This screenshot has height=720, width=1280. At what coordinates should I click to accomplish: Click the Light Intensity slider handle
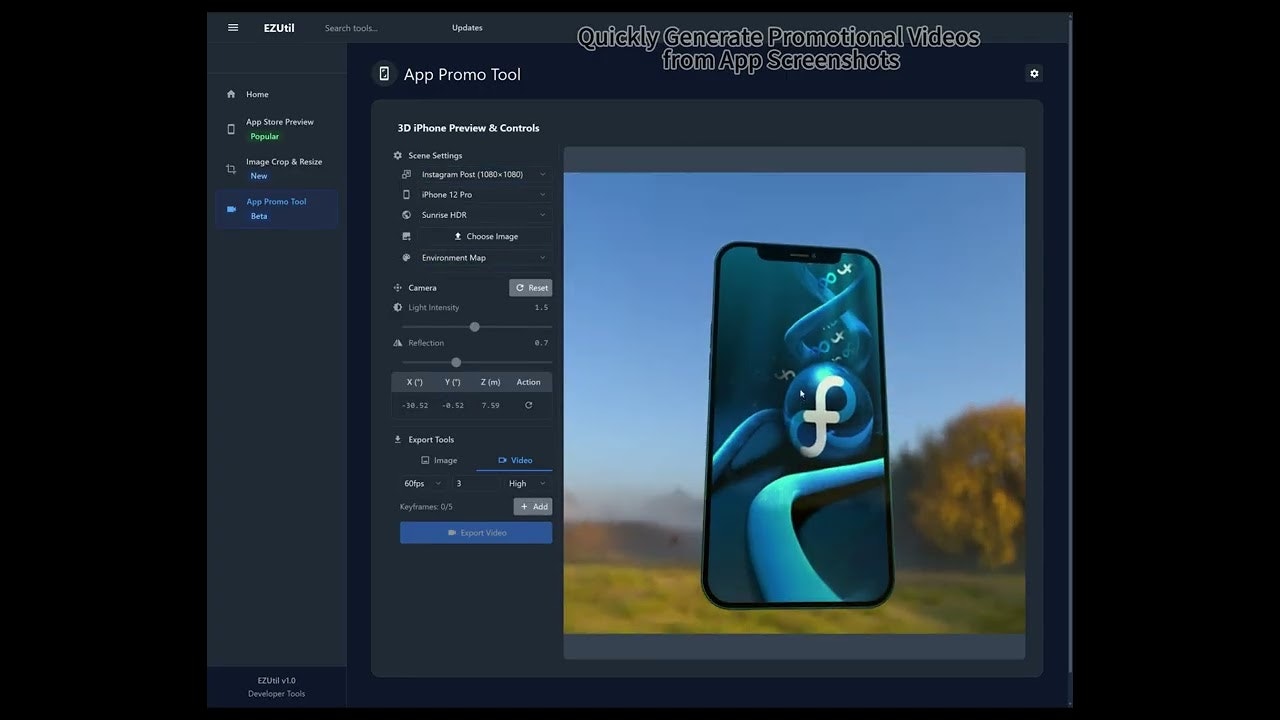[475, 327]
